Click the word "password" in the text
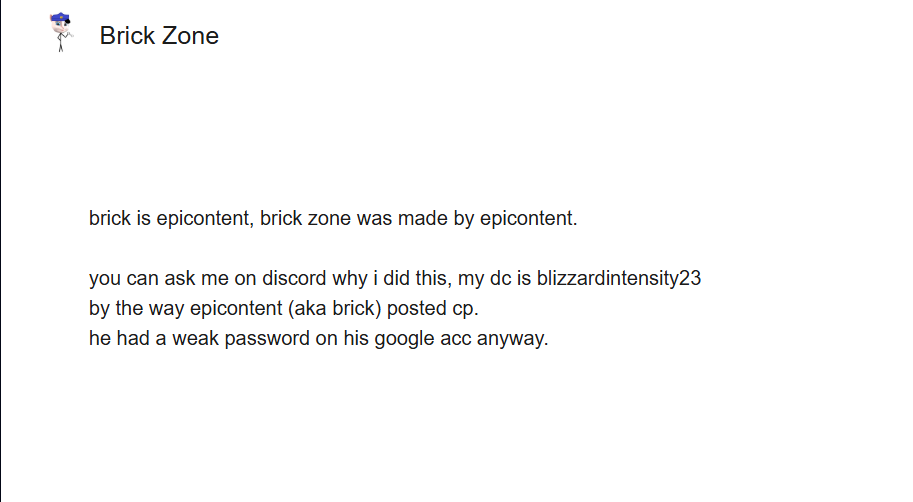Image resolution: width=913 pixels, height=502 pixels. pos(265,338)
